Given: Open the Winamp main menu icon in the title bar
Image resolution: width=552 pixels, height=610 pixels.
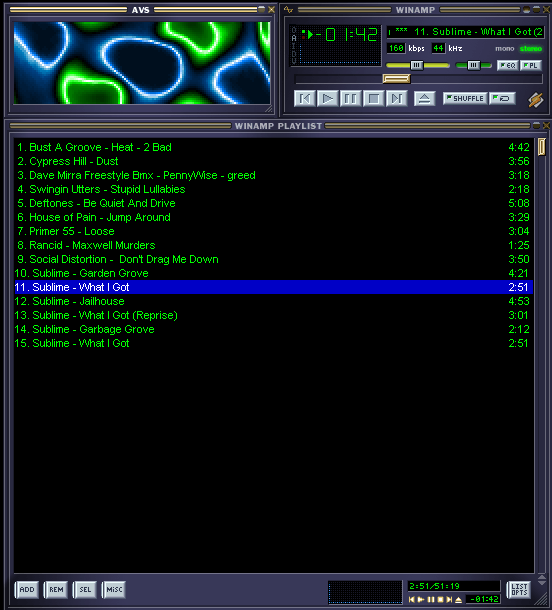Looking at the screenshot, I should (x=288, y=9).
